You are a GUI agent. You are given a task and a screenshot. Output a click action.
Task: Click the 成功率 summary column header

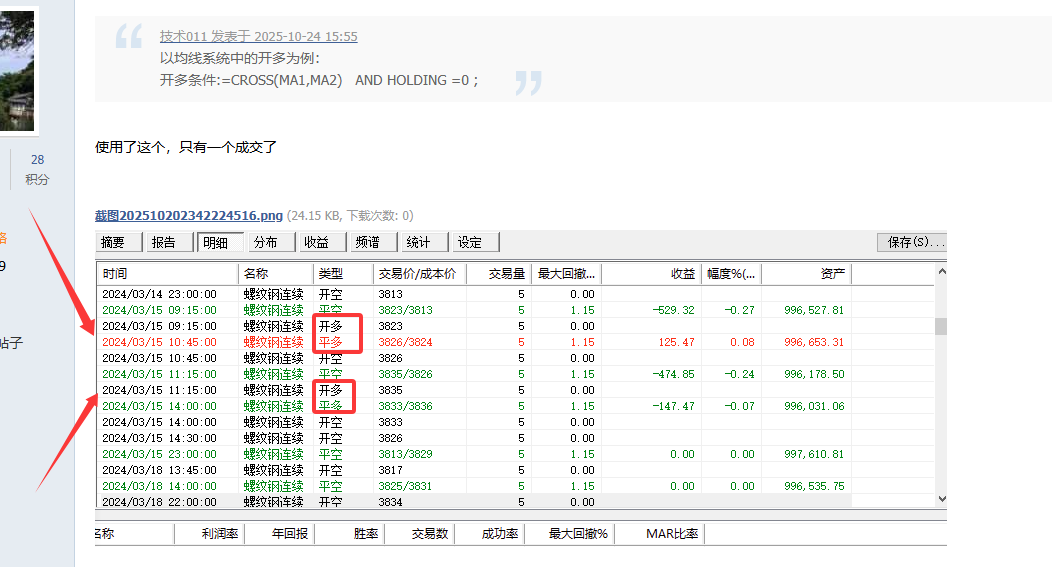click(490, 534)
